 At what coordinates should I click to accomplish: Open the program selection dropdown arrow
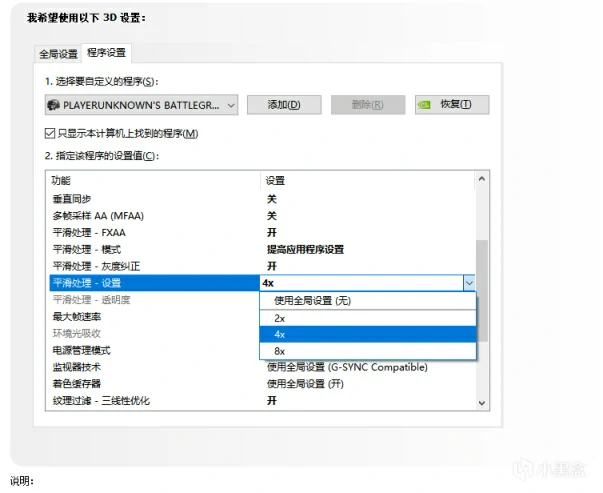[231, 105]
